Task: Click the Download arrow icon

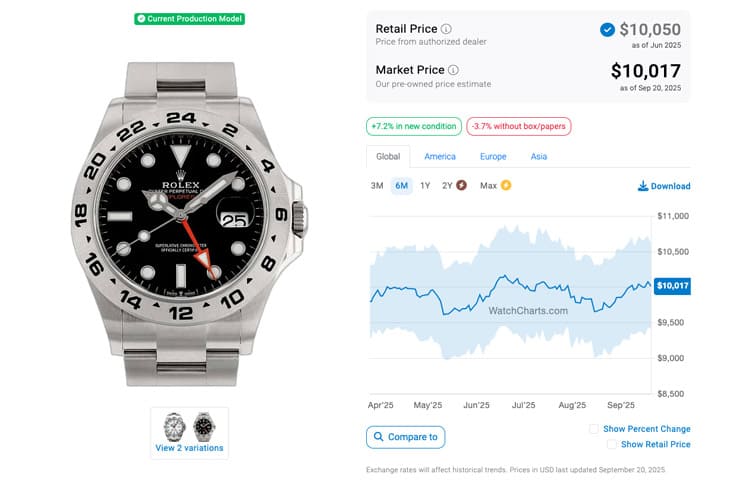Action: [642, 186]
